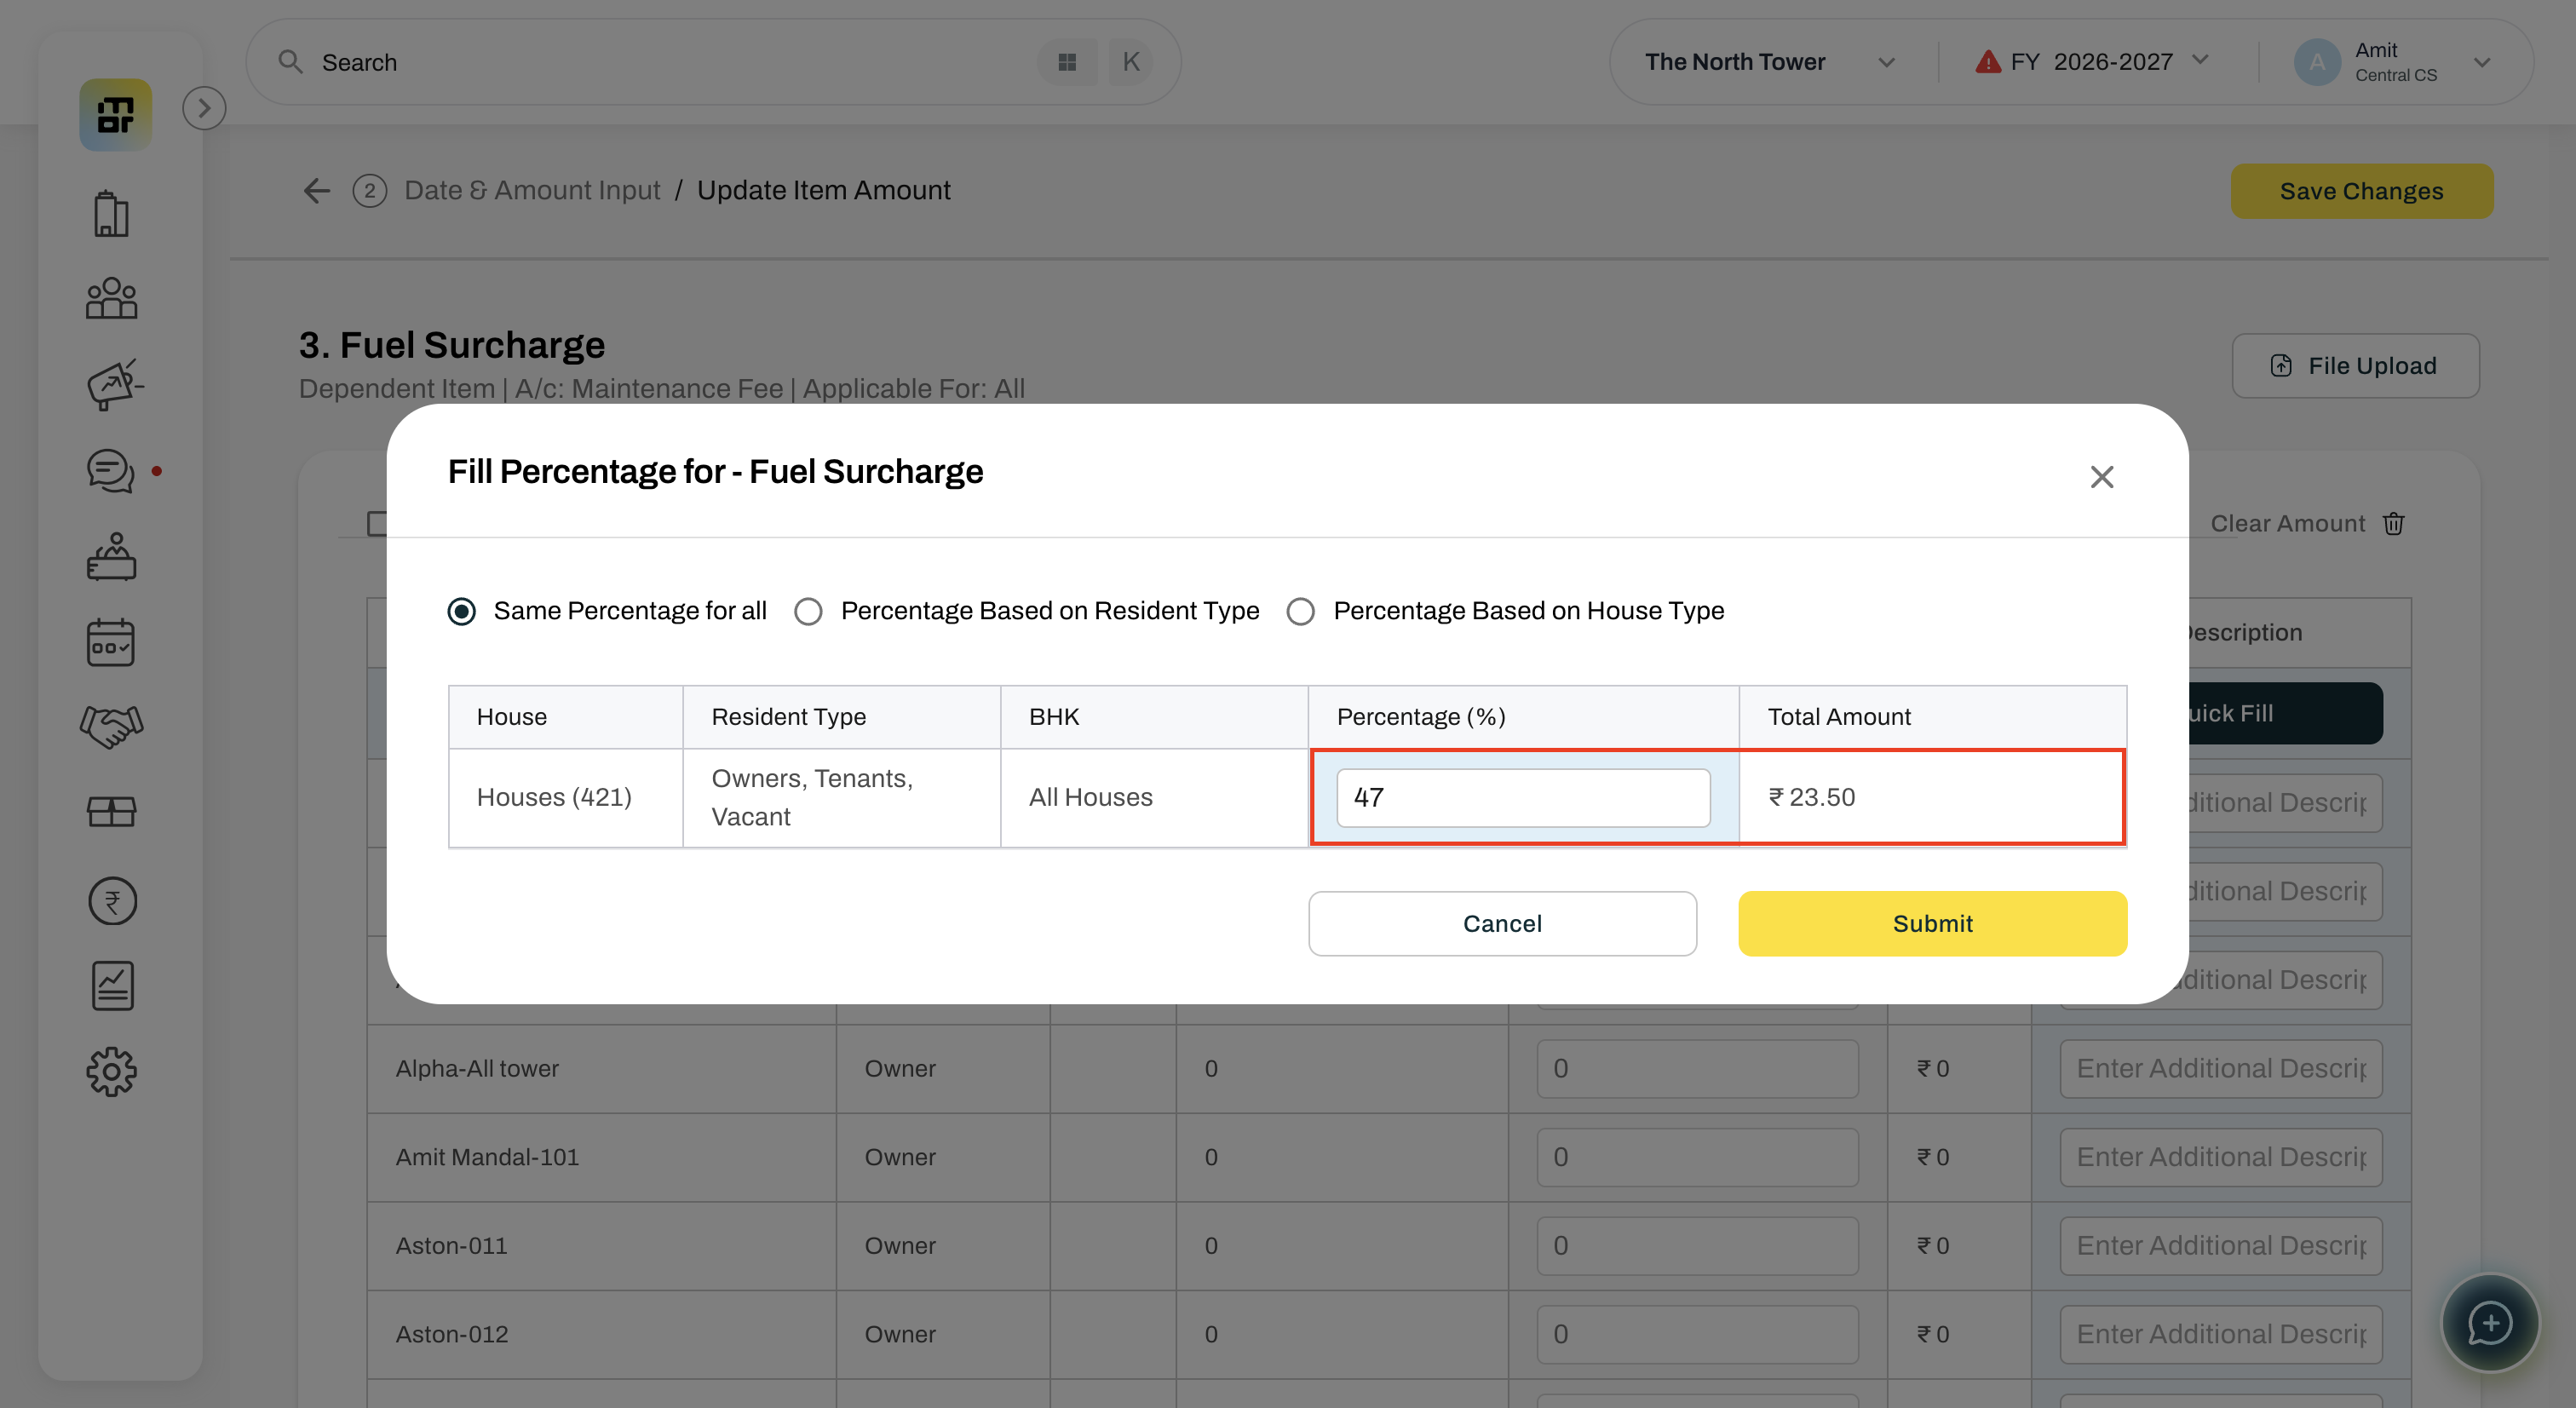Open the residents group icon in sidebar

(111, 298)
